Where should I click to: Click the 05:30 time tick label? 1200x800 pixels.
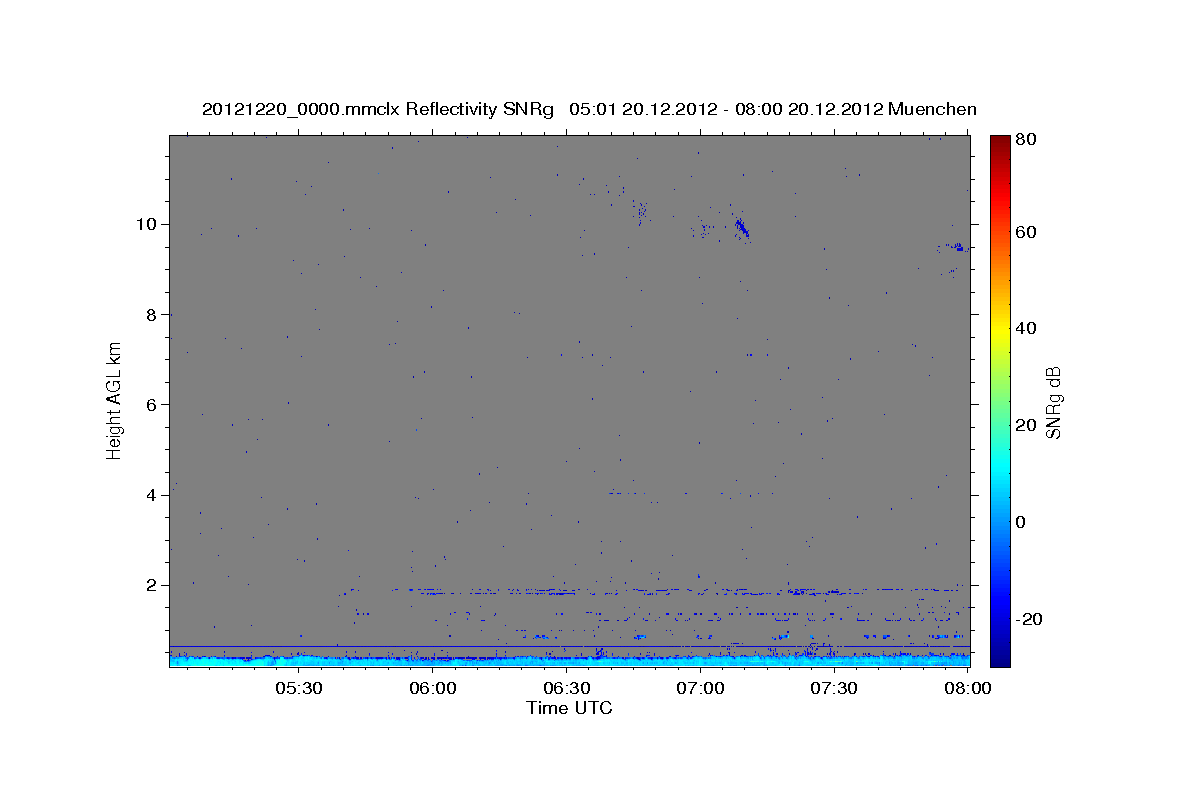click(299, 689)
